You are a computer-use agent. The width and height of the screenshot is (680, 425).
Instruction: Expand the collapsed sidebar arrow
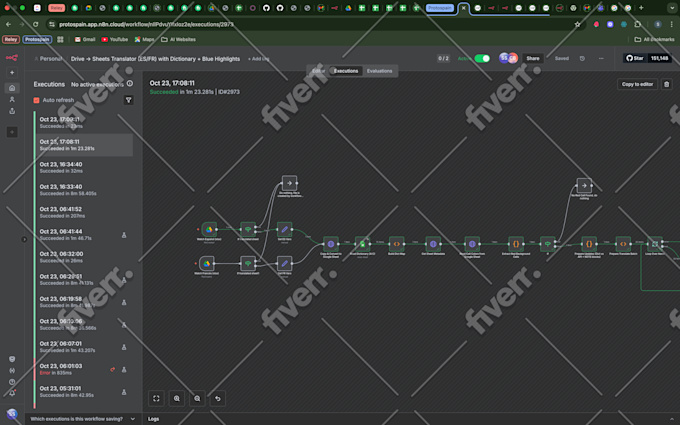click(x=24, y=239)
